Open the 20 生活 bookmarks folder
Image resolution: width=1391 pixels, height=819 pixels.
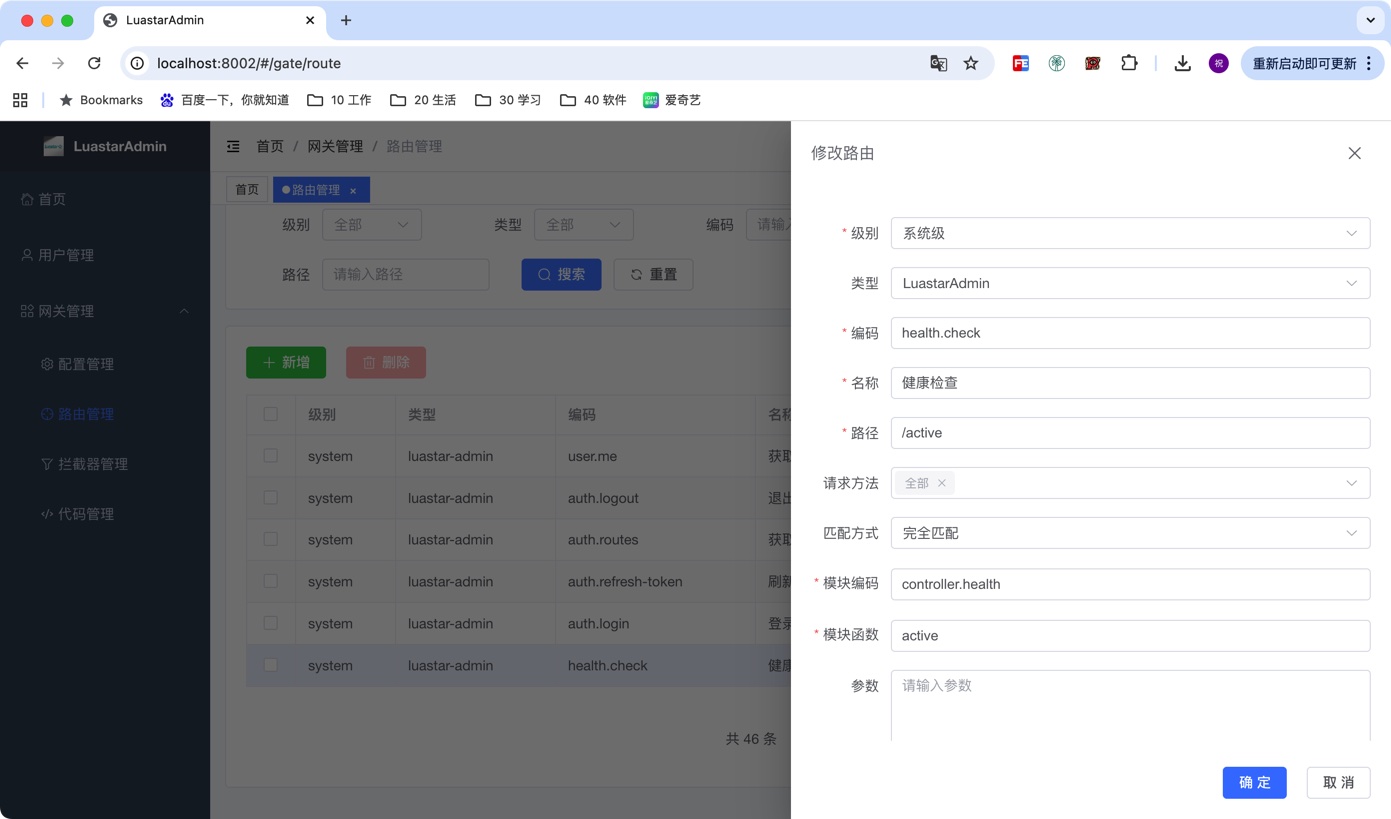tap(423, 100)
